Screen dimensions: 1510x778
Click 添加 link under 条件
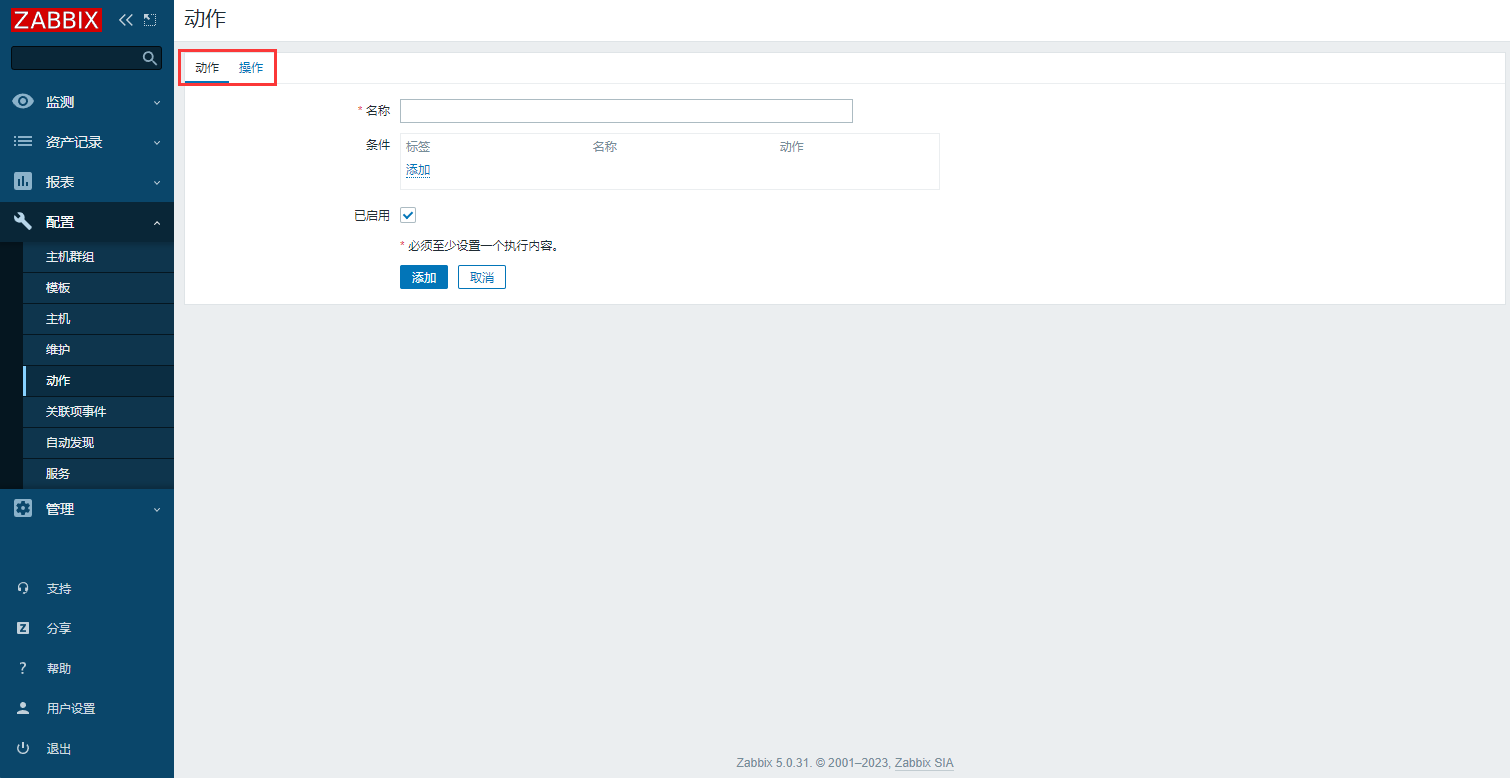[x=418, y=170]
